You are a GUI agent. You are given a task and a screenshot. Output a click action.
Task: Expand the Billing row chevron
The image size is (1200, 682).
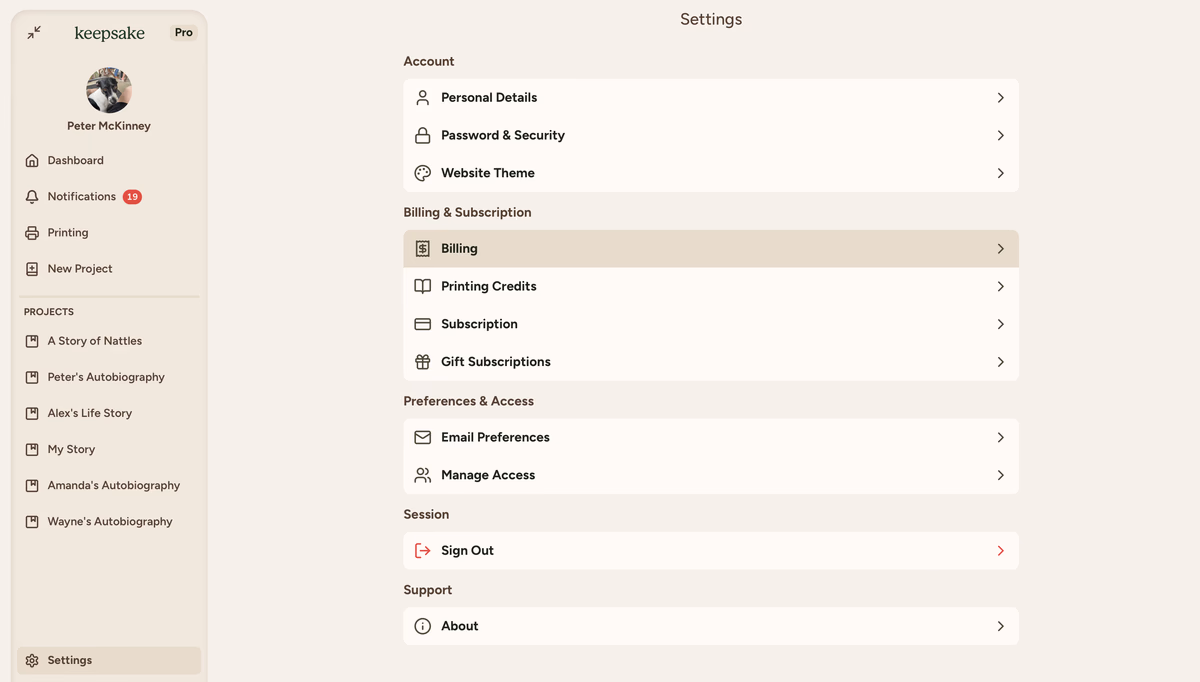coord(1000,249)
